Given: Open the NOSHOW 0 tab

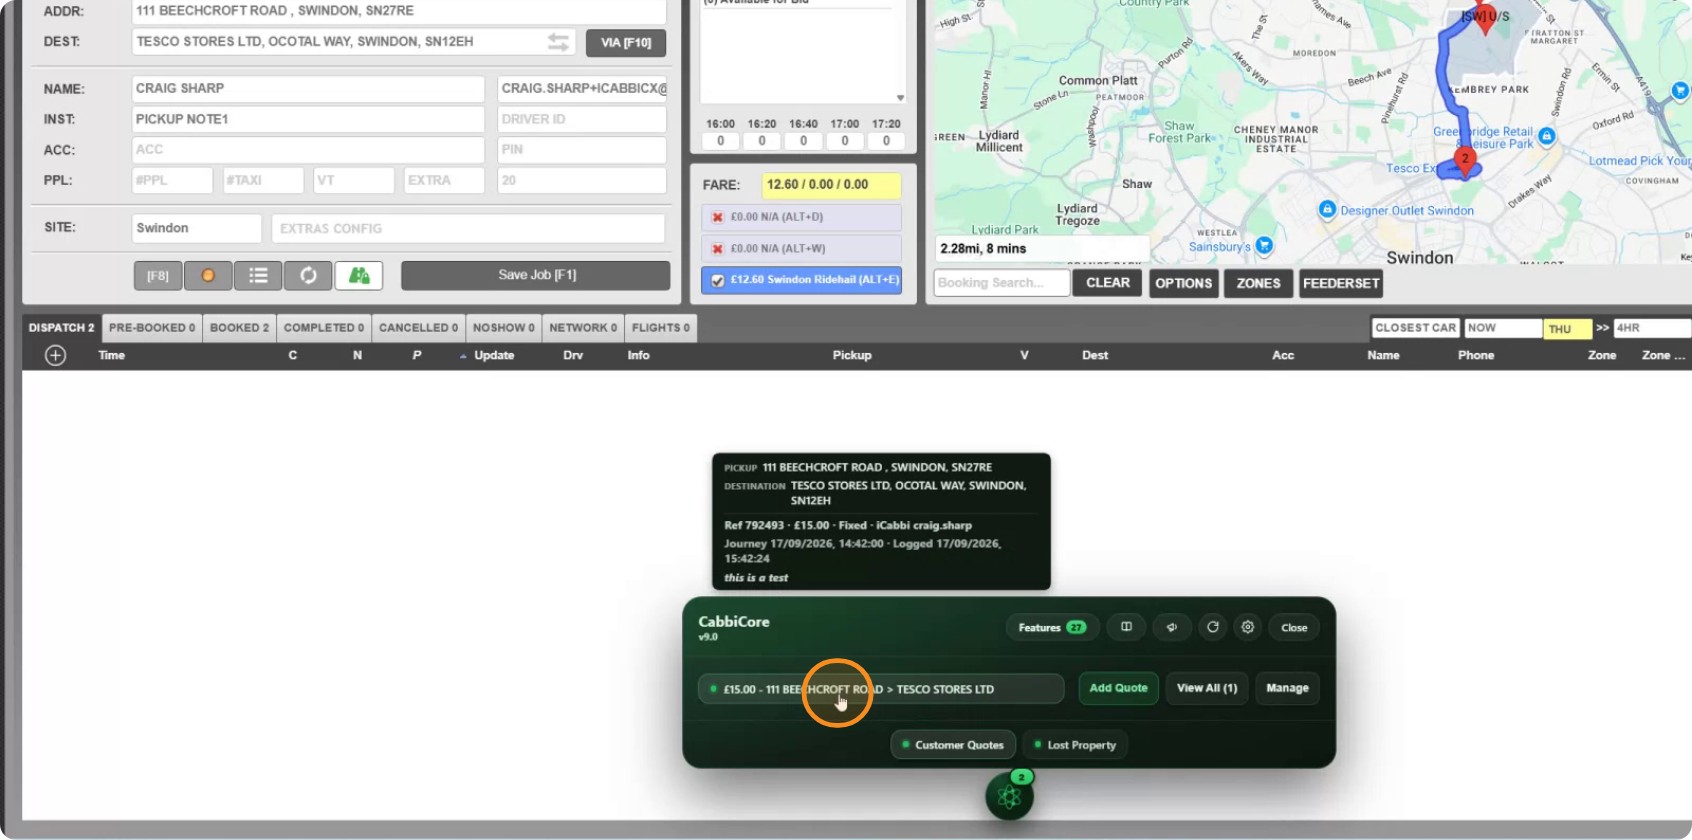Looking at the screenshot, I should click(x=504, y=328).
